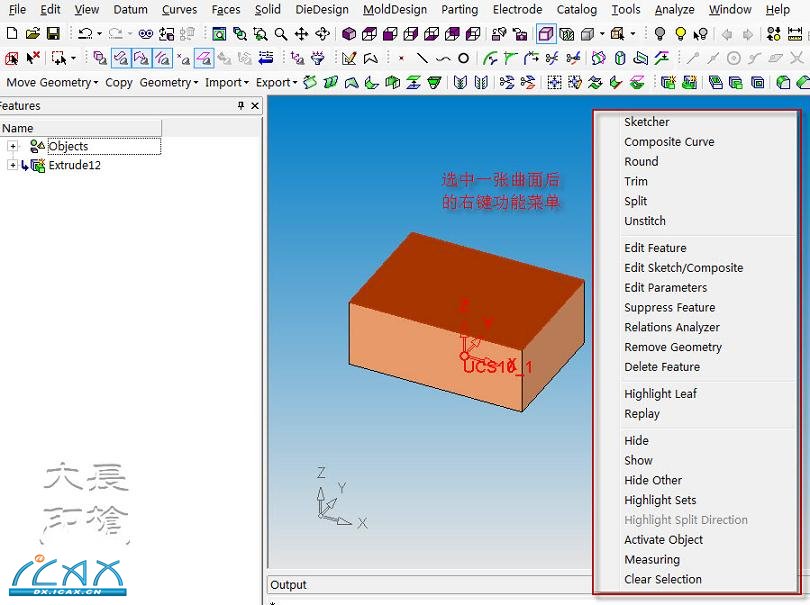The image size is (810, 605).
Task: Click the Pan four-arrow icon
Action: (301, 34)
